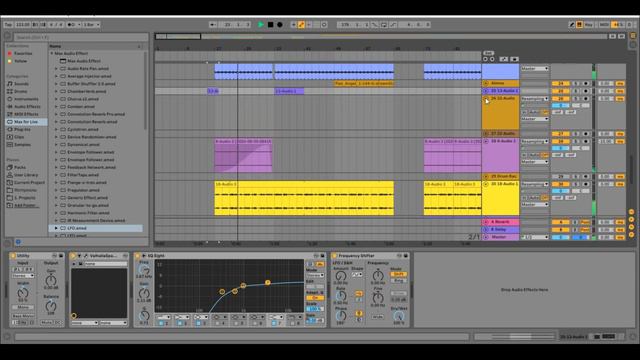
Task: Toggle EQ Eight Adaptive Q On button
Action: click(x=315, y=298)
